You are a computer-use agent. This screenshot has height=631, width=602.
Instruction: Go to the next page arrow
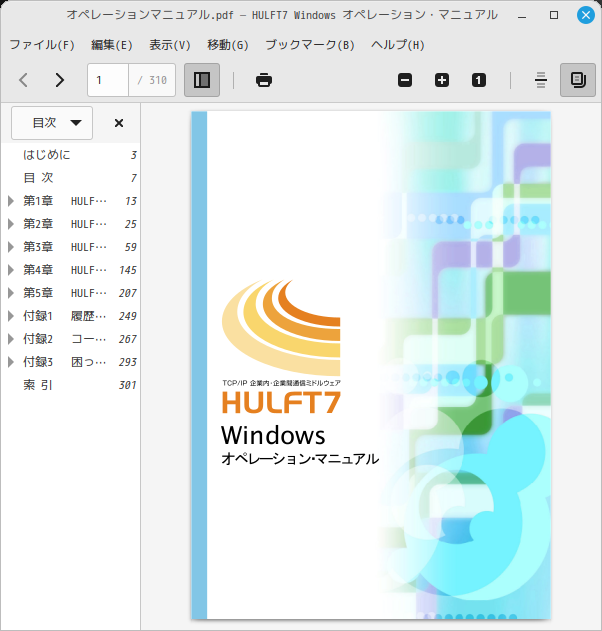(60, 80)
